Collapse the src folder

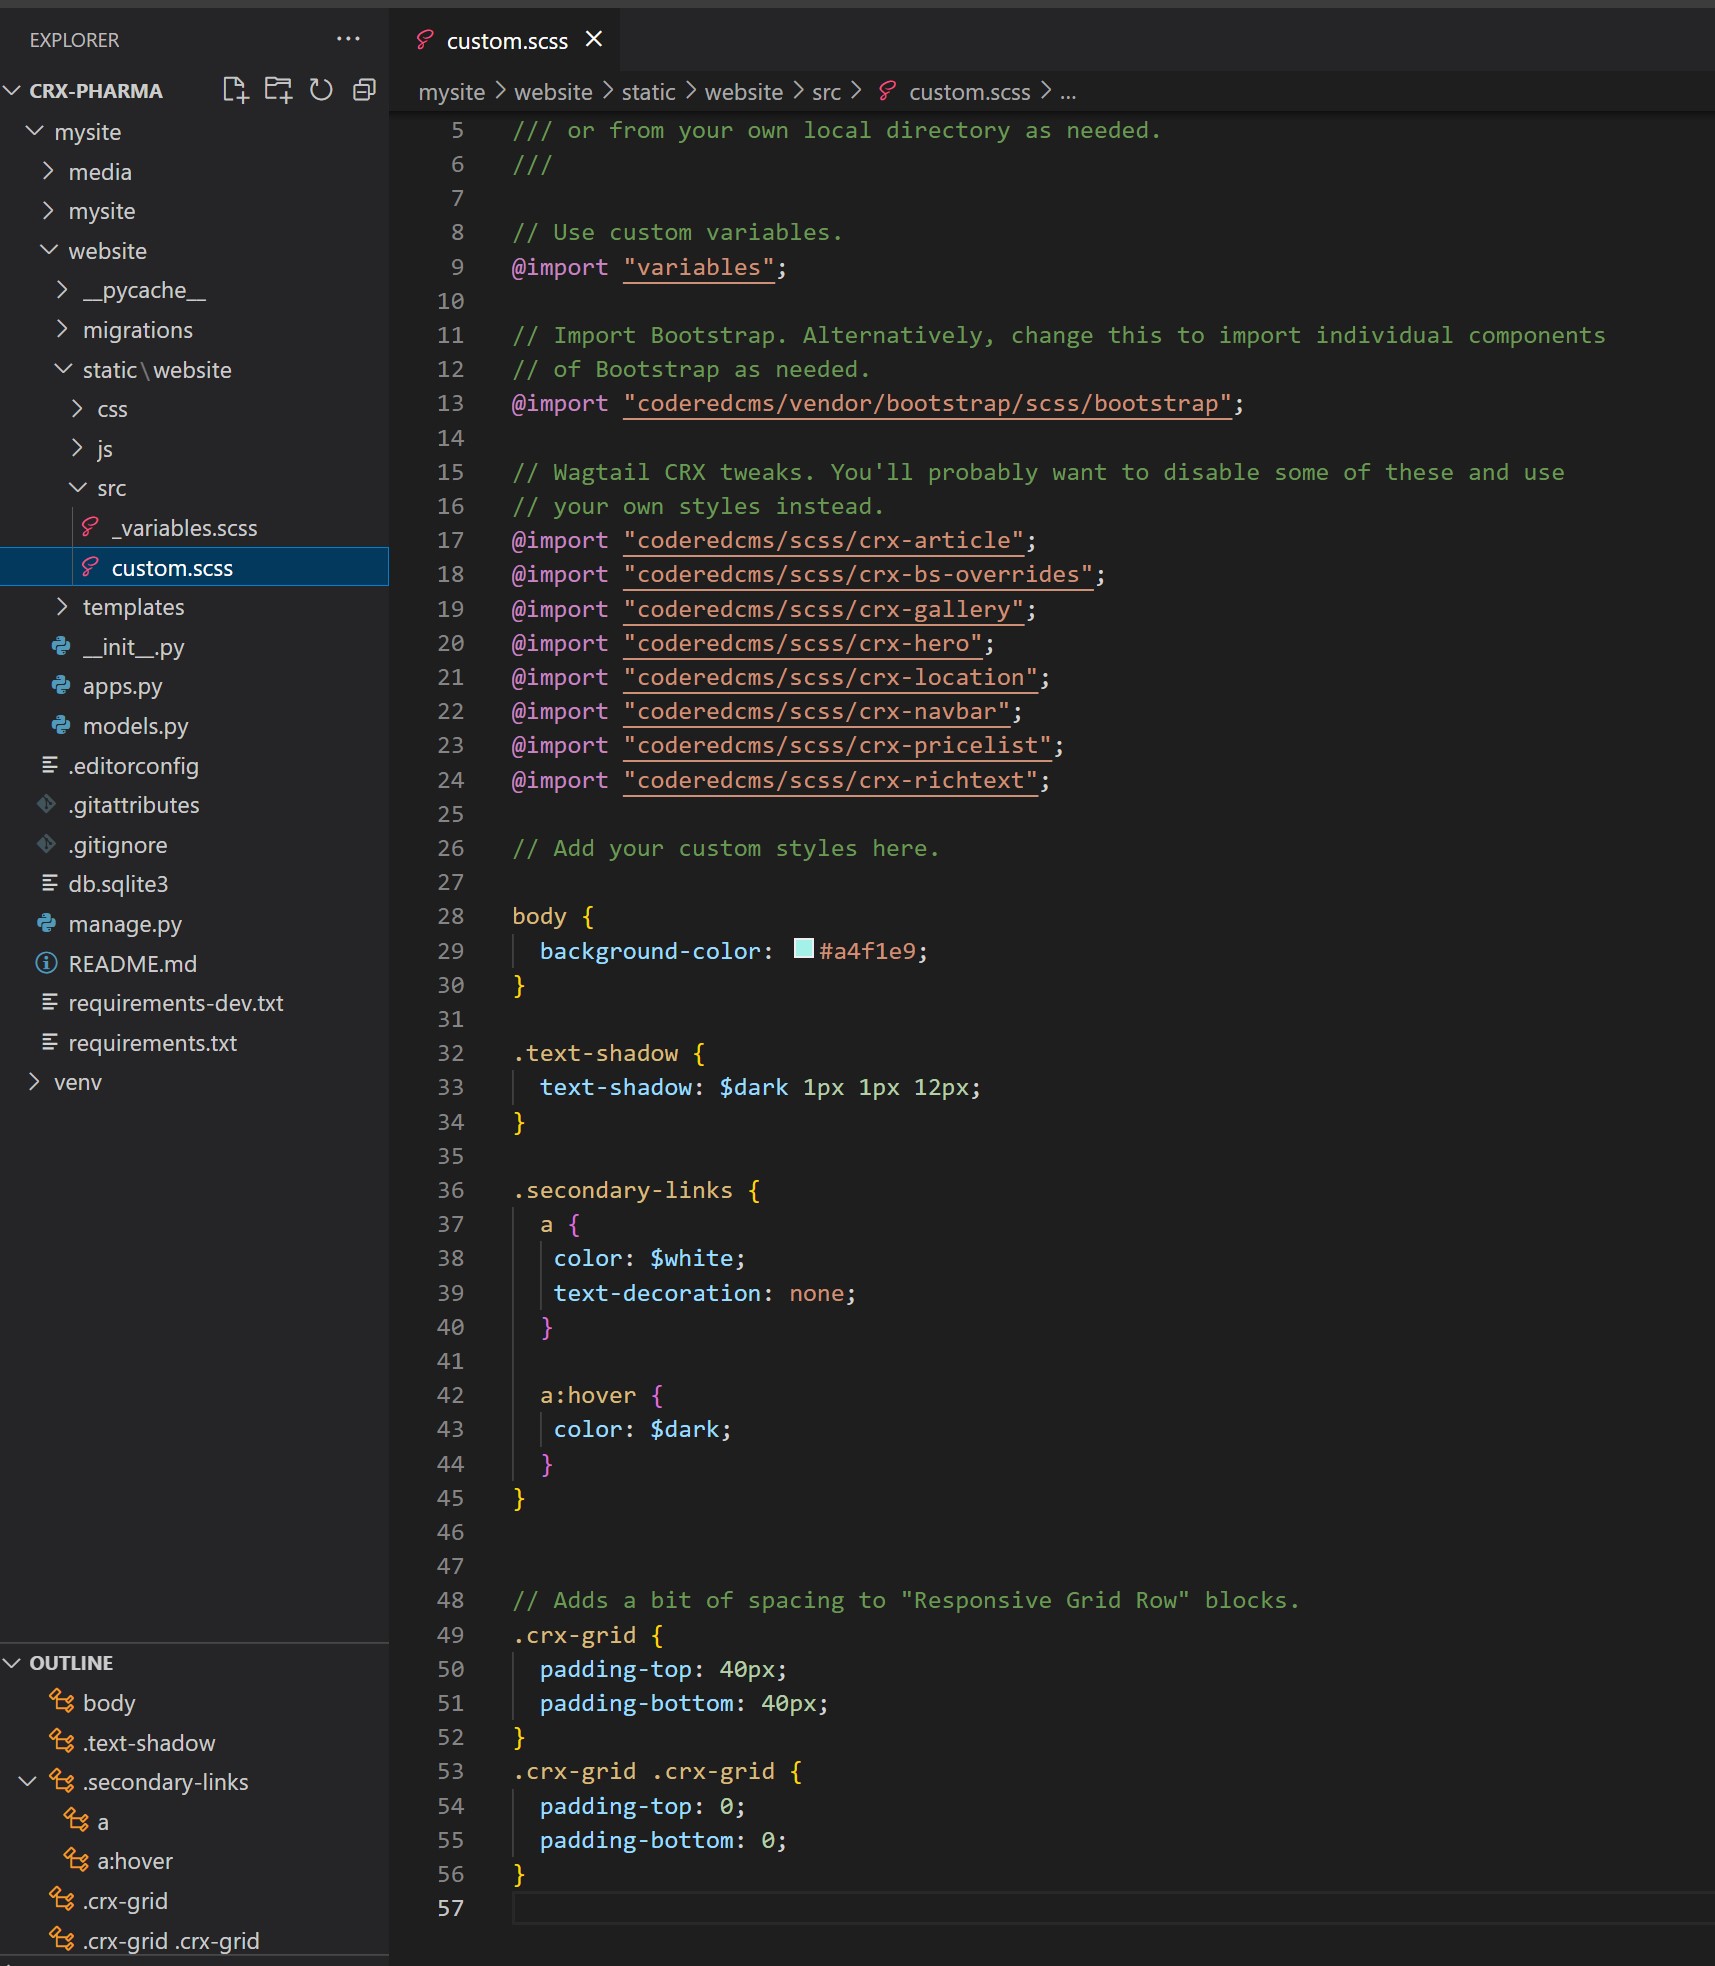pyautogui.click(x=111, y=488)
